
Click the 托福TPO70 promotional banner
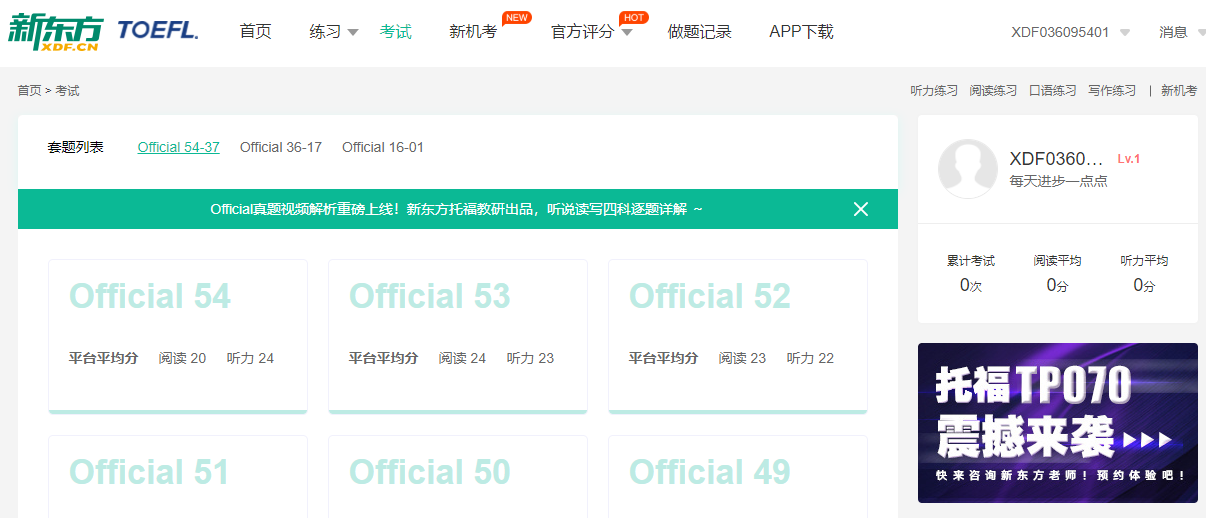coord(1057,422)
